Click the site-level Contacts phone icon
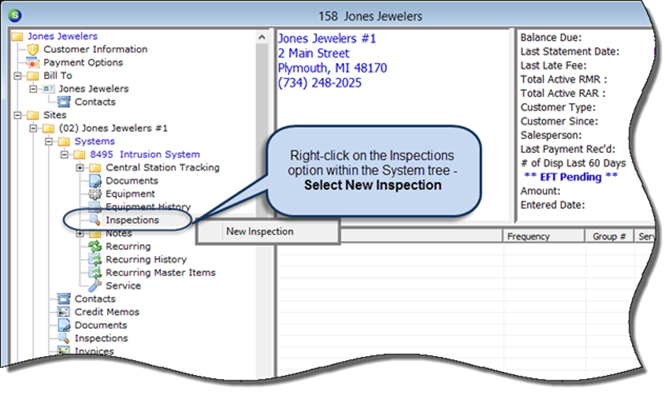 (64, 299)
